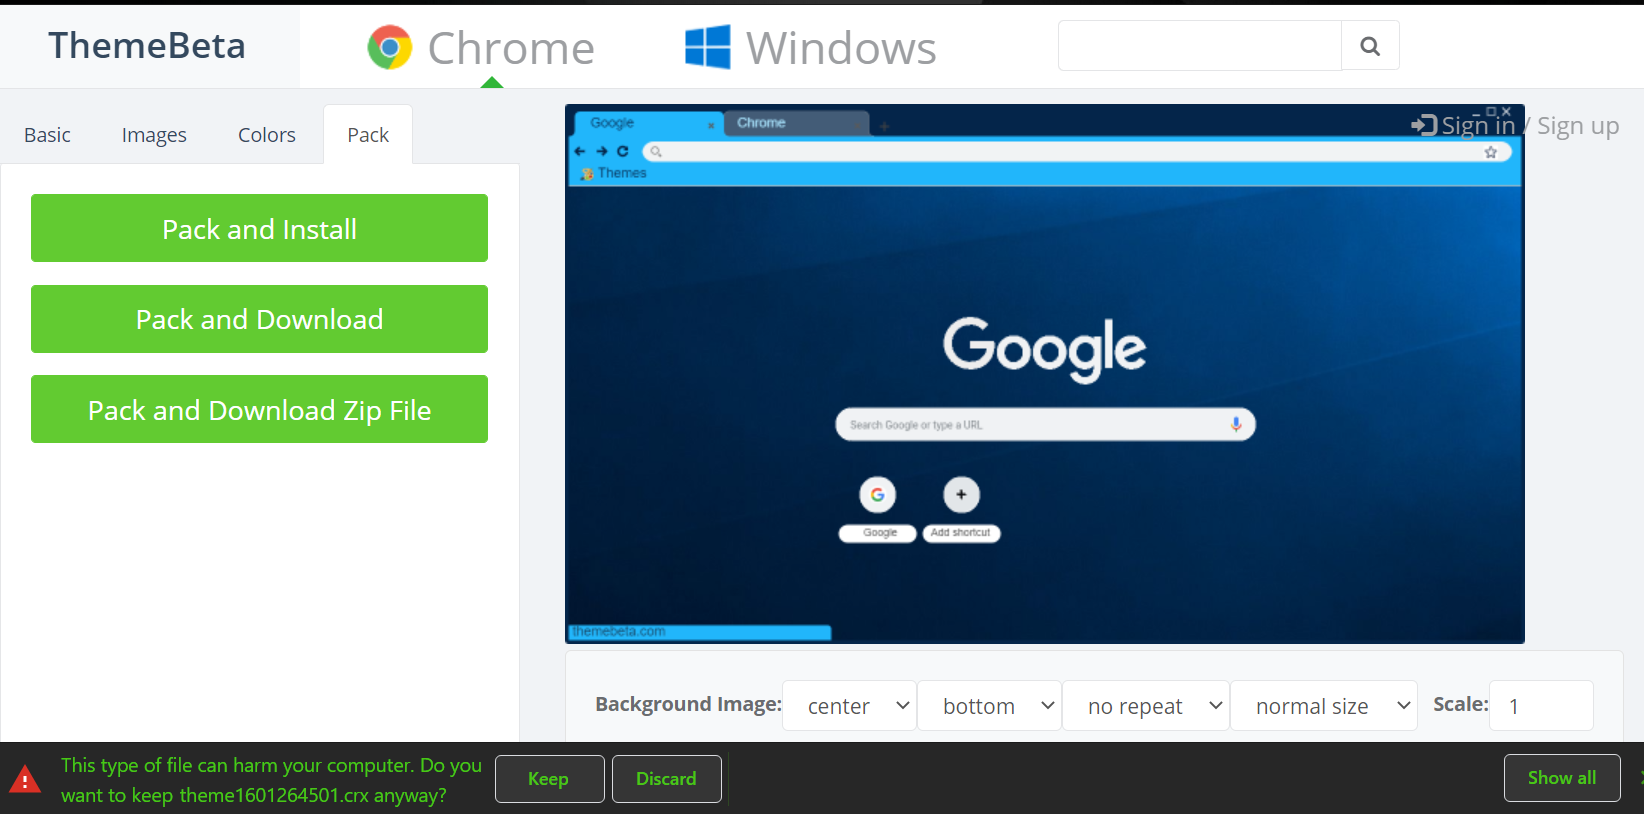Close the Google tab in the theme preview
Viewport: 1644px width, 814px height.
pyautogui.click(x=711, y=125)
